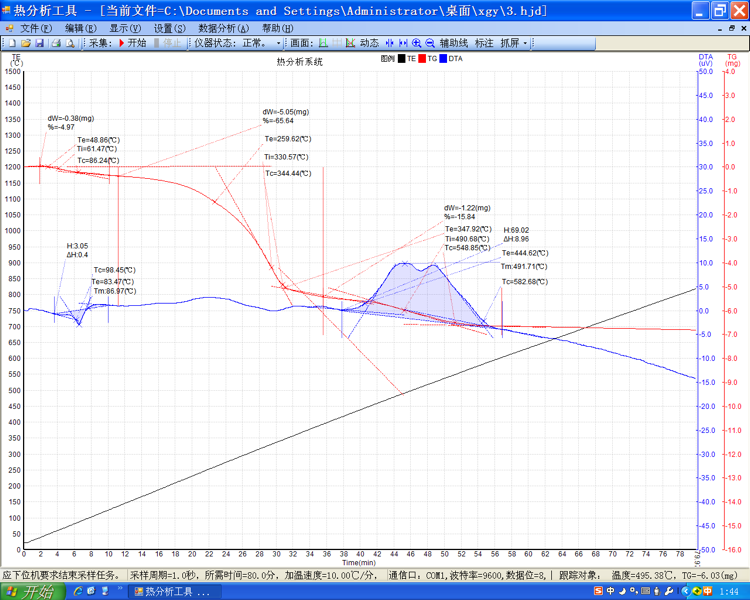
Task: Expand quick launch chevron
Action: pos(120,589)
